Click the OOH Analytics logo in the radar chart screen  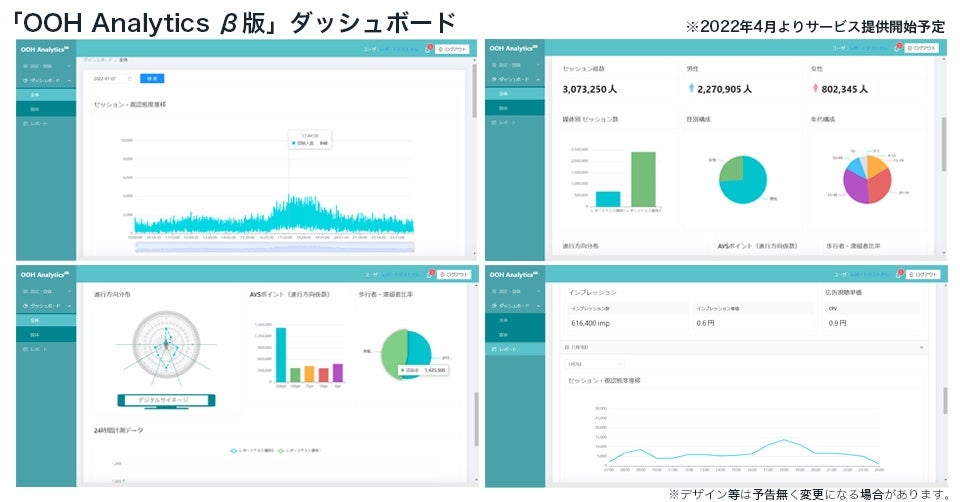(x=45, y=274)
